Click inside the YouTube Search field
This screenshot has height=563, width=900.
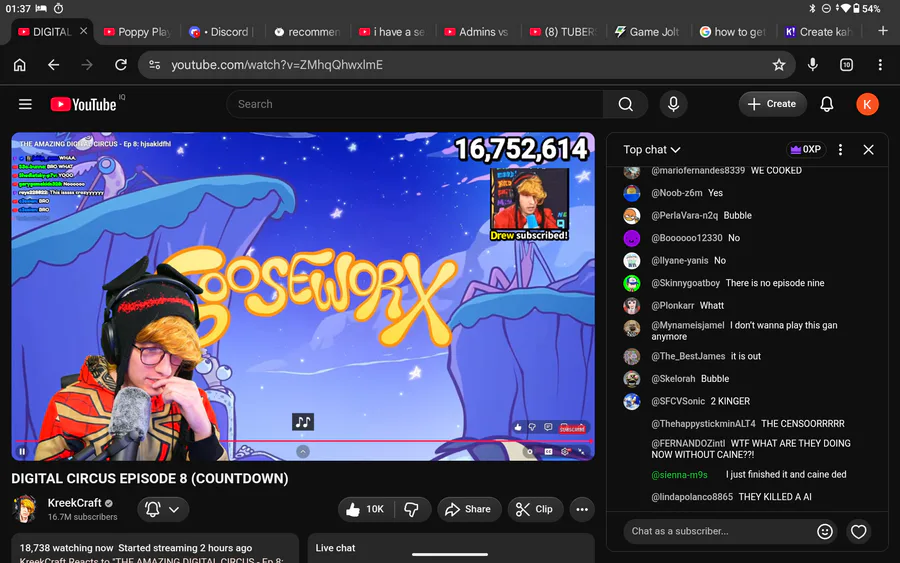pyautogui.click(x=414, y=104)
